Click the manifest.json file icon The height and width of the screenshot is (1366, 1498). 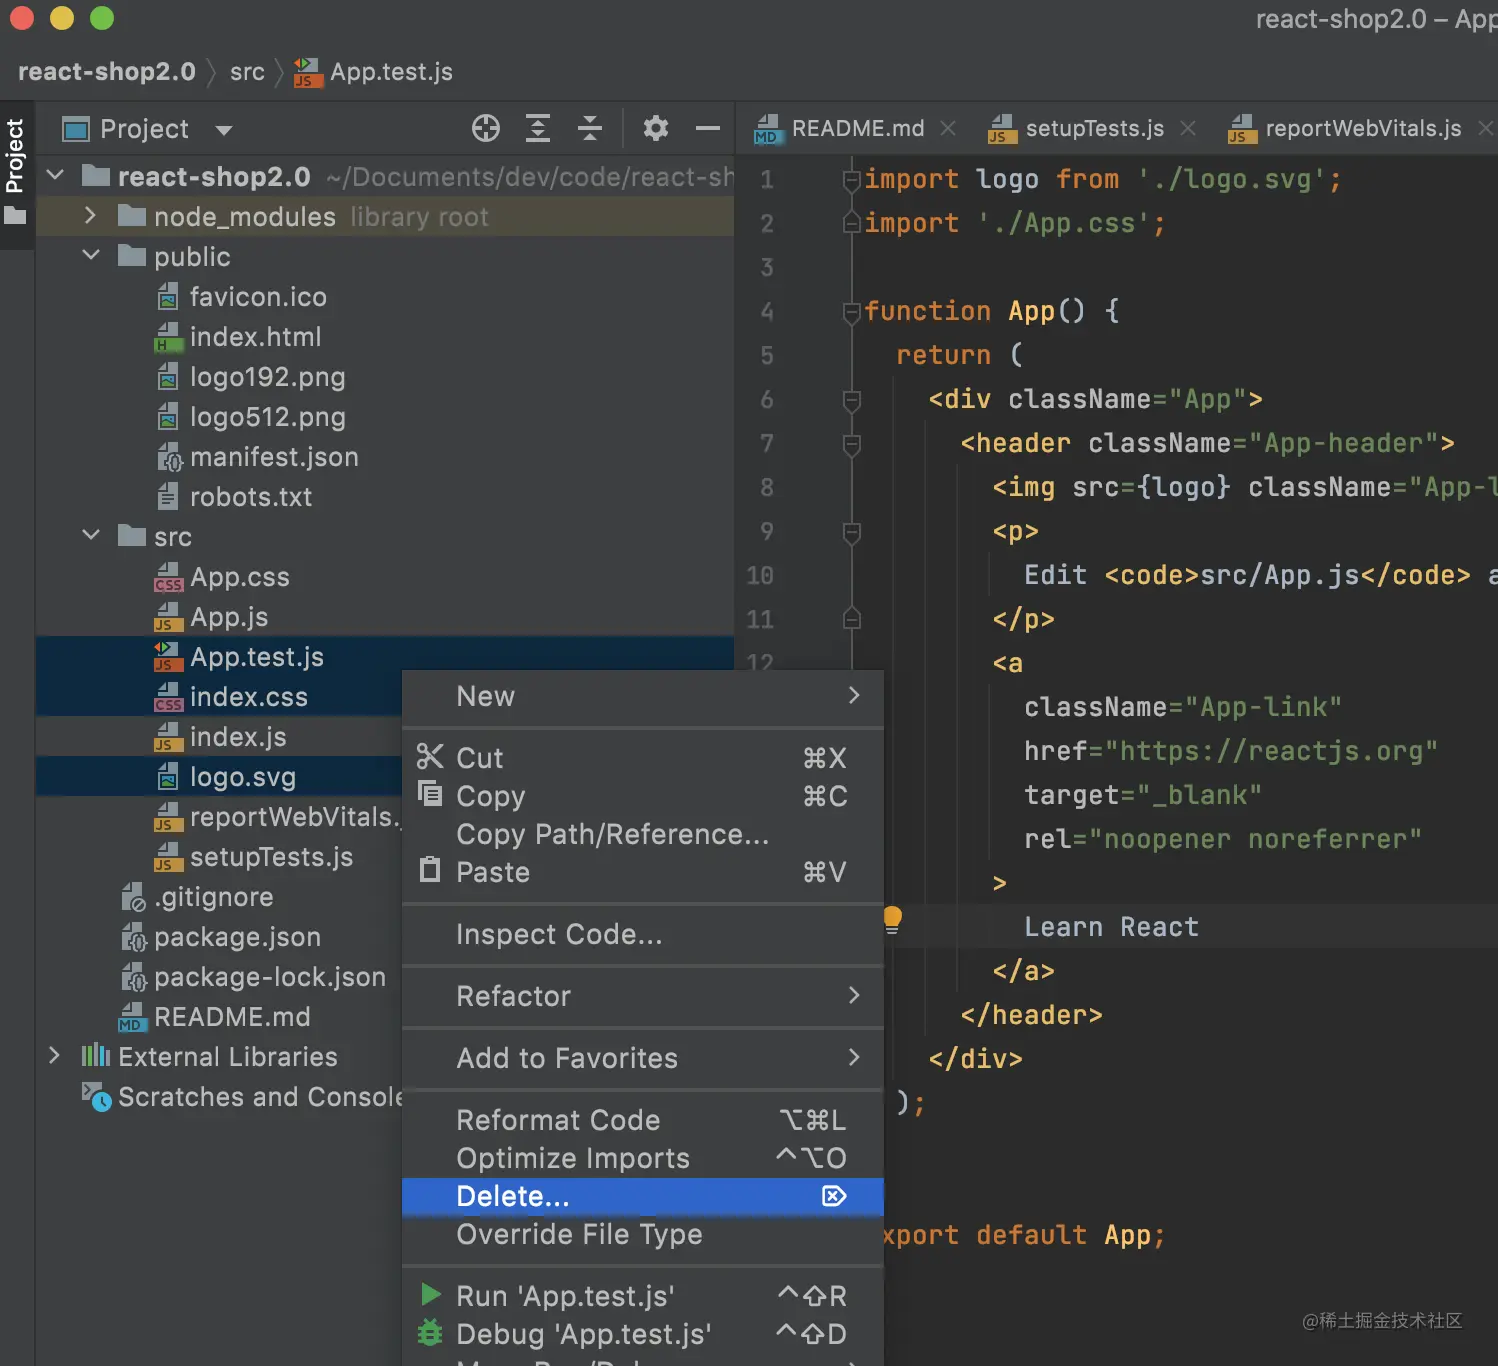click(x=168, y=457)
